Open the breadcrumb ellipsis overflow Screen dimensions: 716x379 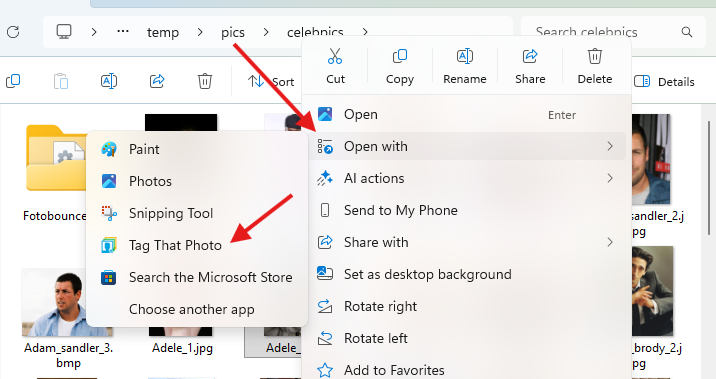tap(123, 32)
